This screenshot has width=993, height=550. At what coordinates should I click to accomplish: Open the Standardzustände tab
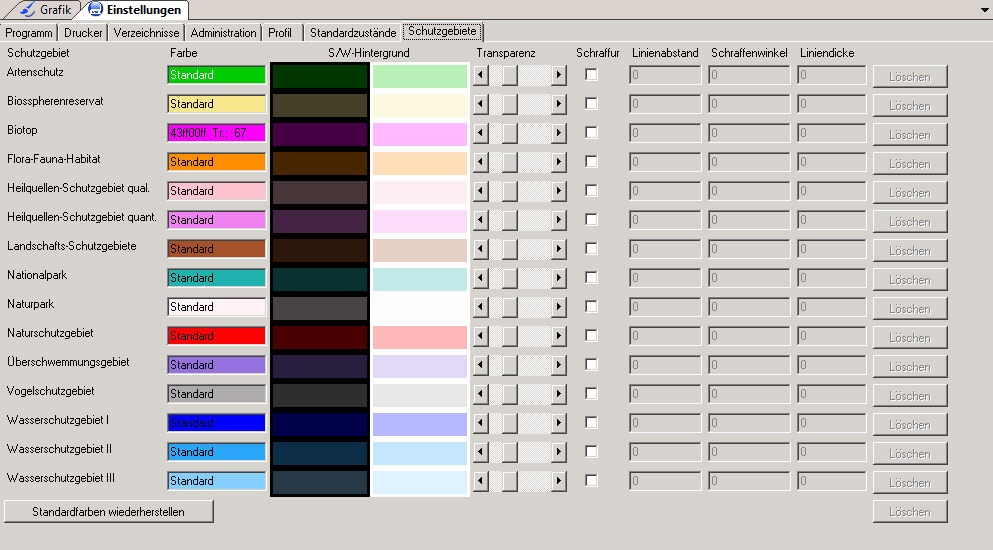coord(352,33)
